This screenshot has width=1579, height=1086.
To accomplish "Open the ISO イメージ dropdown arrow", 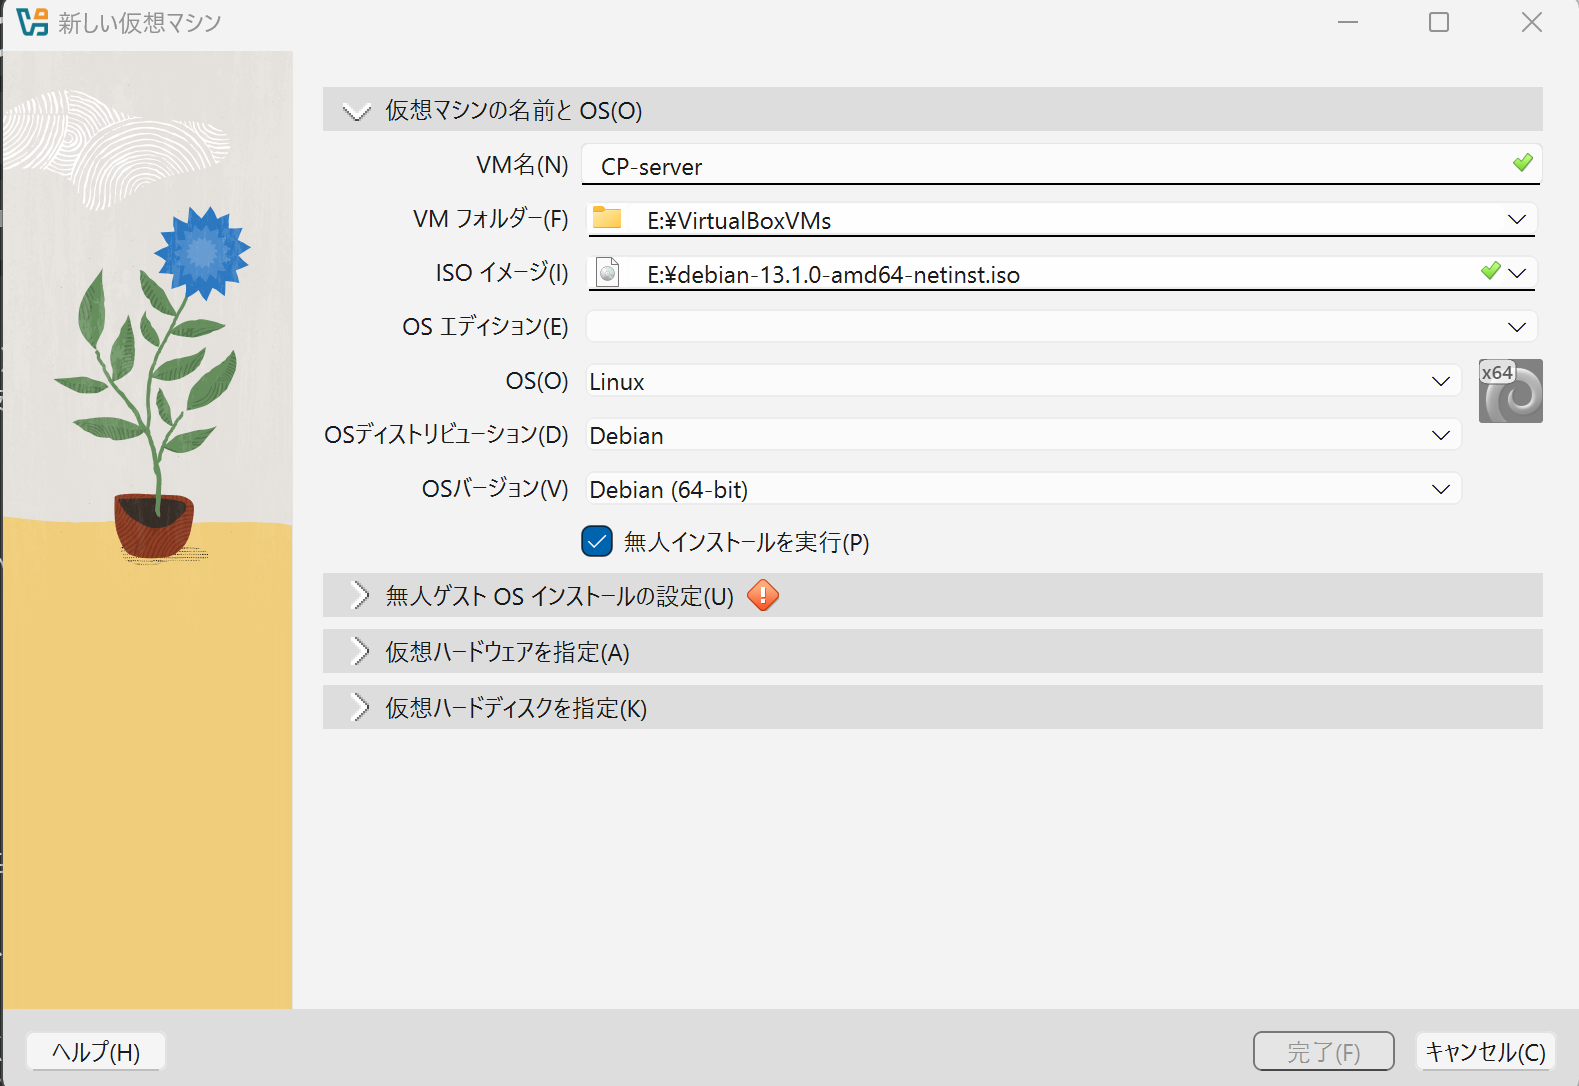I will point(1517,273).
